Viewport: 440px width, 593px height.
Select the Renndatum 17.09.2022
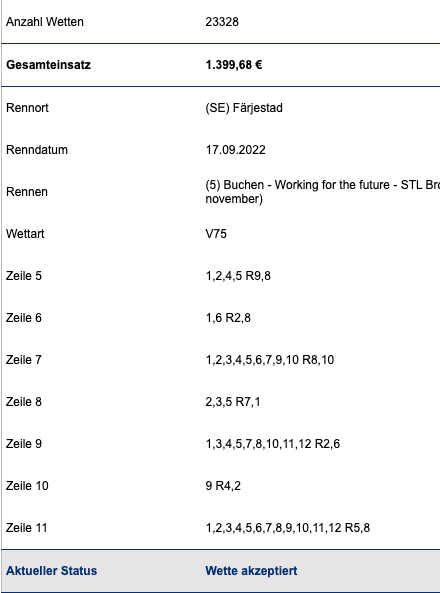tap(235, 150)
